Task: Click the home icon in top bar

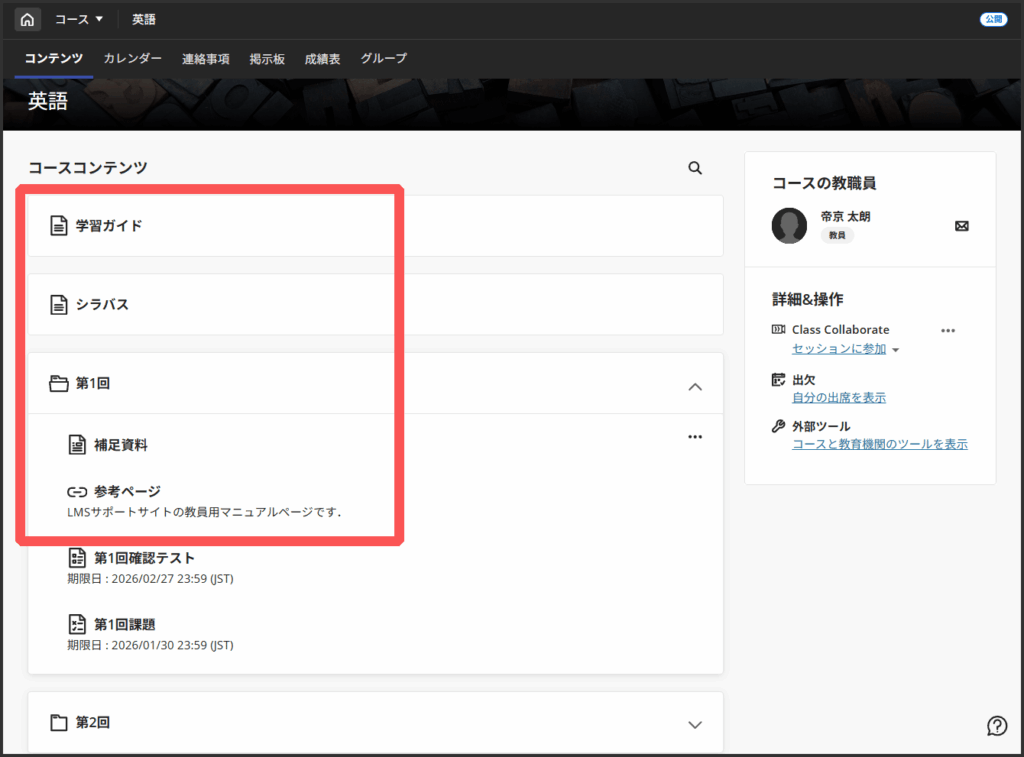Action: pos(28,19)
